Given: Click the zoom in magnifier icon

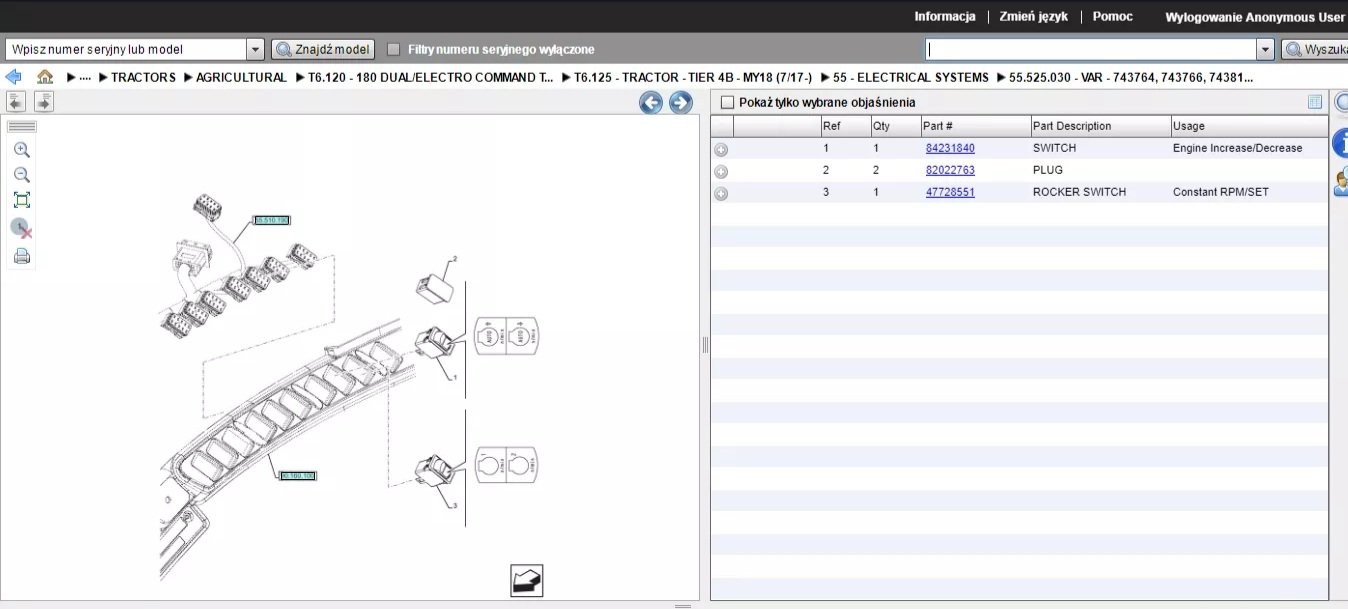Looking at the screenshot, I should pyautogui.click(x=21, y=150).
